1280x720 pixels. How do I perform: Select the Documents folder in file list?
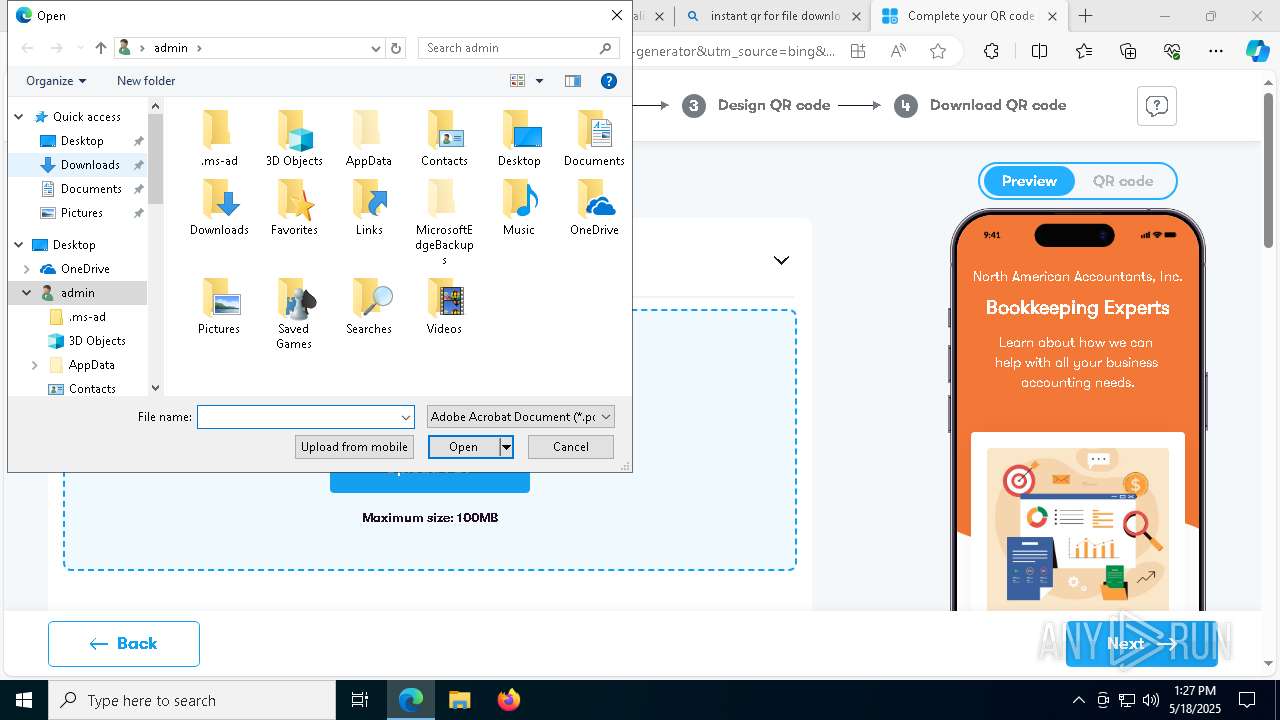point(594,139)
